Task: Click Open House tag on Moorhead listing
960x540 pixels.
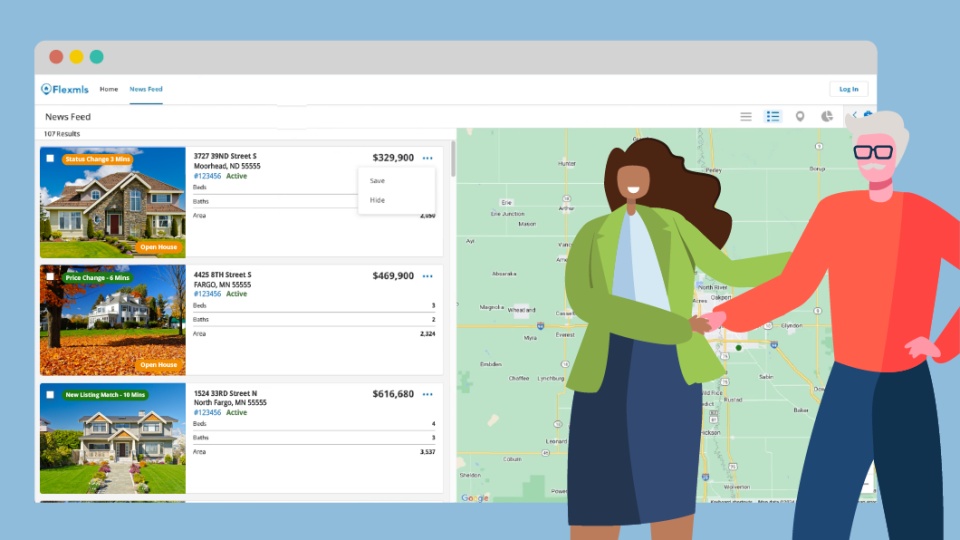Action: (x=159, y=247)
